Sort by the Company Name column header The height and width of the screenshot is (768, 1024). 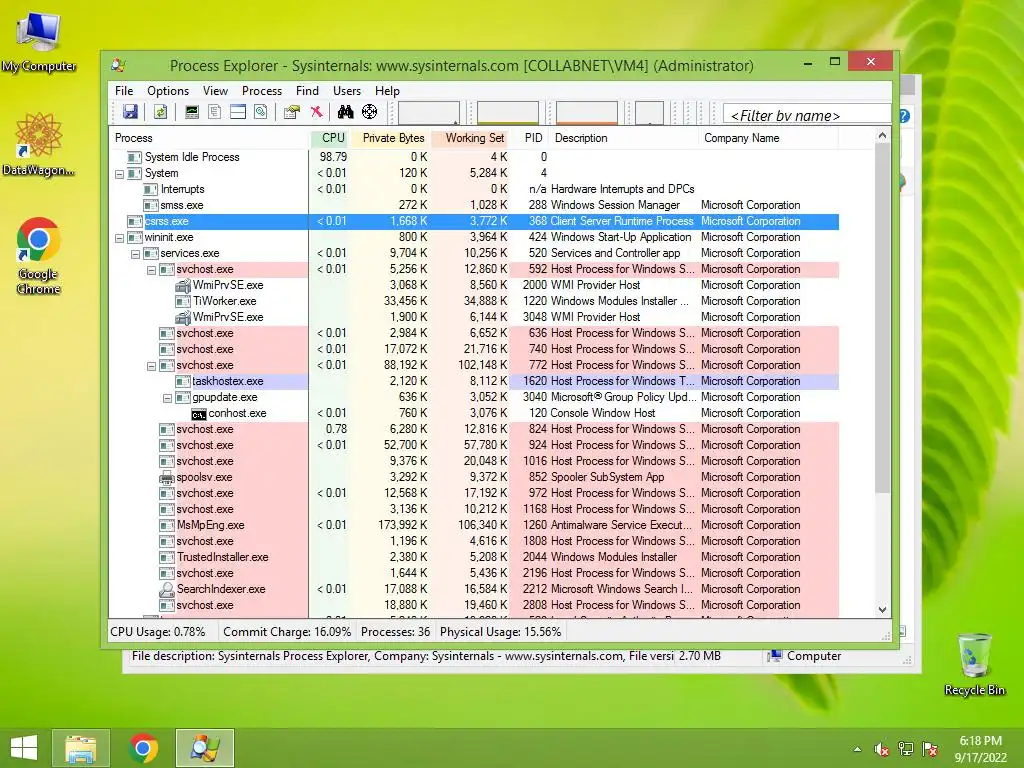[x=768, y=138]
